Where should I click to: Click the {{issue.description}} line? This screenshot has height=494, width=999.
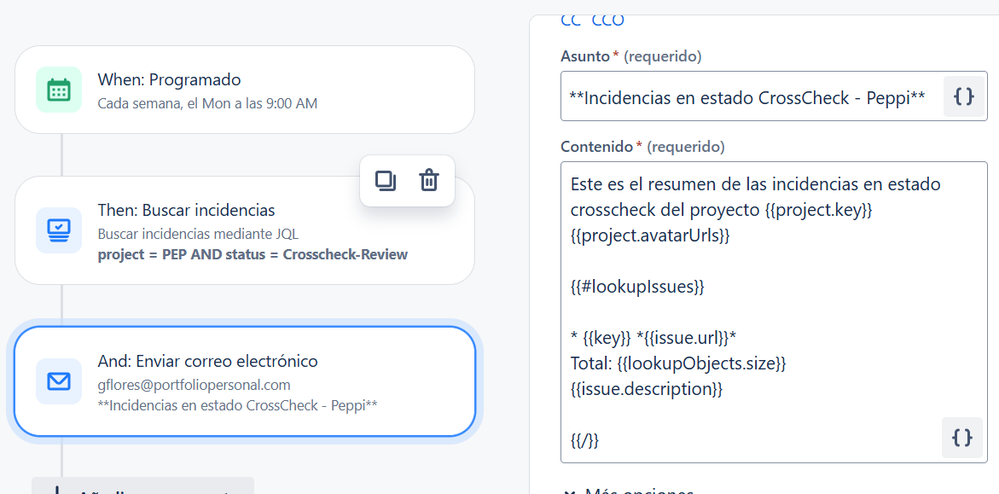pos(647,389)
